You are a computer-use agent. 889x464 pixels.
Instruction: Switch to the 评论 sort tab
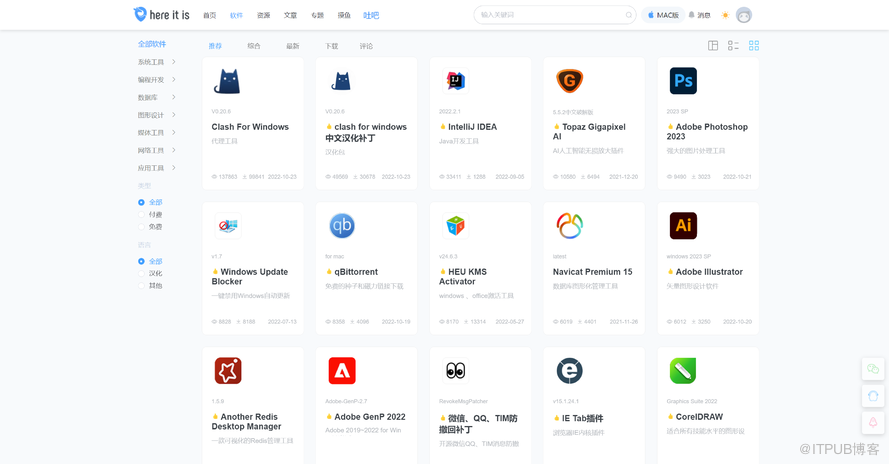point(366,46)
